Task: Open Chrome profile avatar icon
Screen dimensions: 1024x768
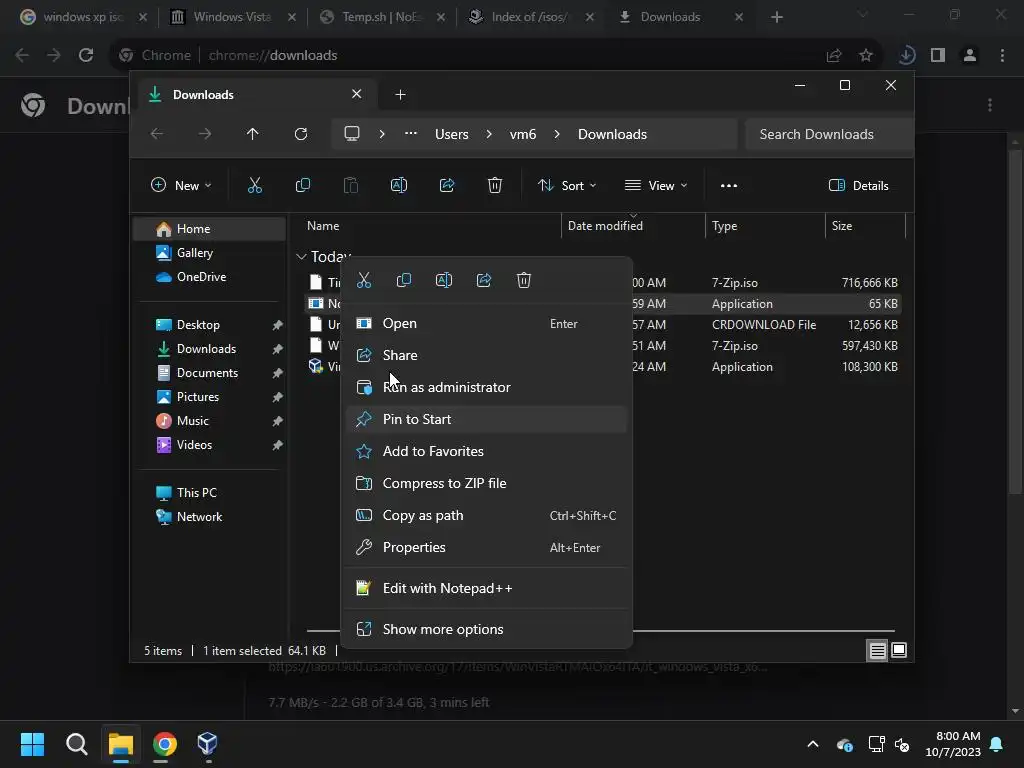Action: [x=970, y=56]
